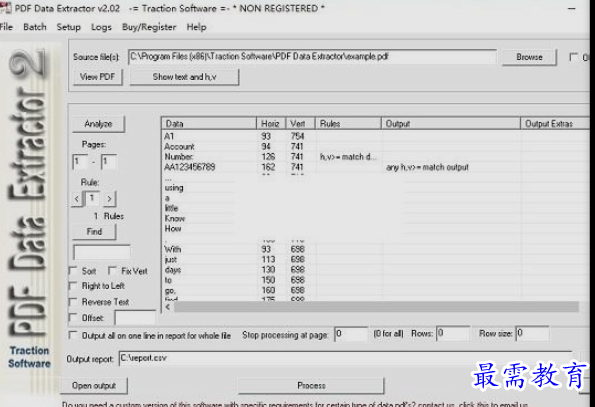Screen dimensions: 595x407
Task: Click 'any h,v>= match output' cell
Action: click(427, 167)
